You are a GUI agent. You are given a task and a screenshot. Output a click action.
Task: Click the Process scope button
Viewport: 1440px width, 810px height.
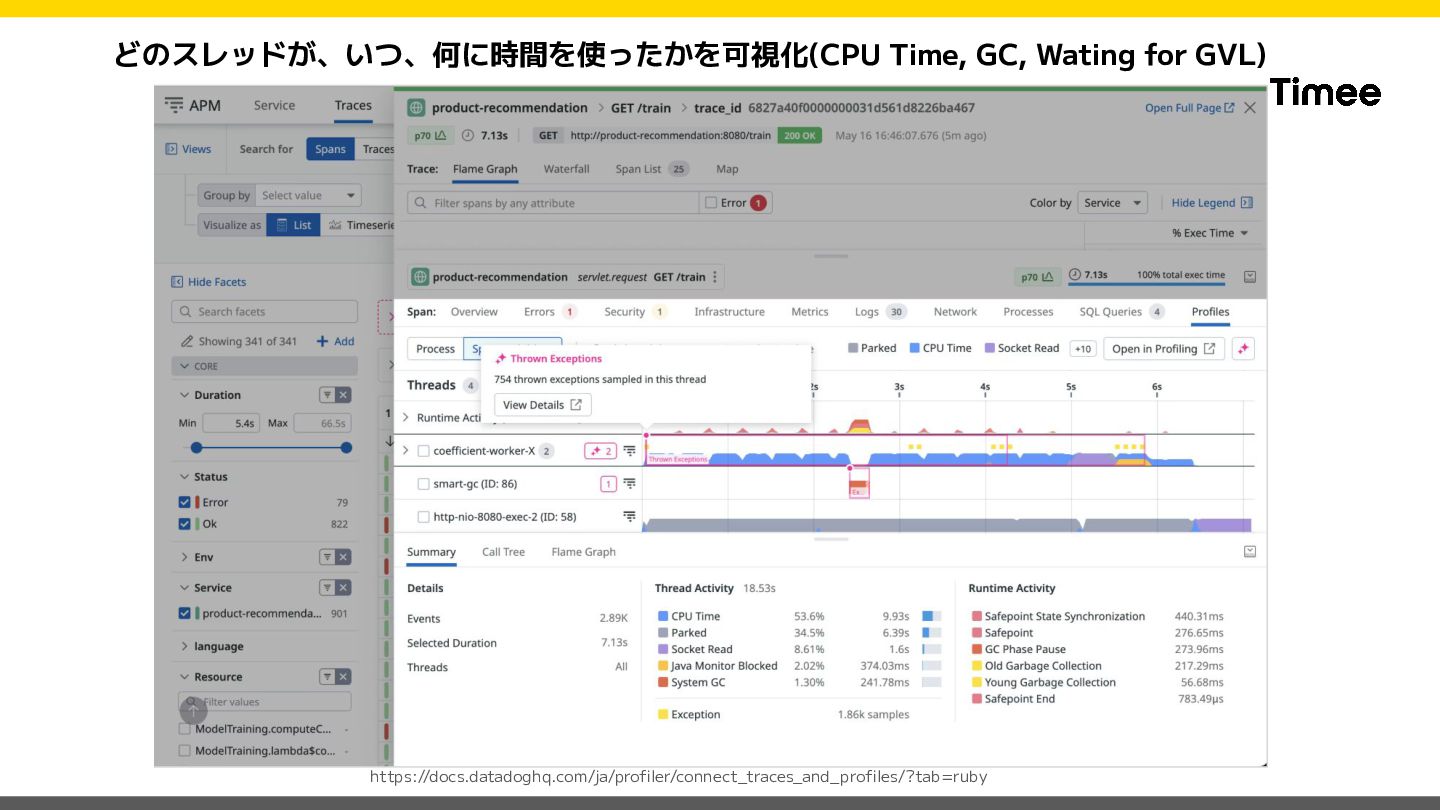pos(435,349)
